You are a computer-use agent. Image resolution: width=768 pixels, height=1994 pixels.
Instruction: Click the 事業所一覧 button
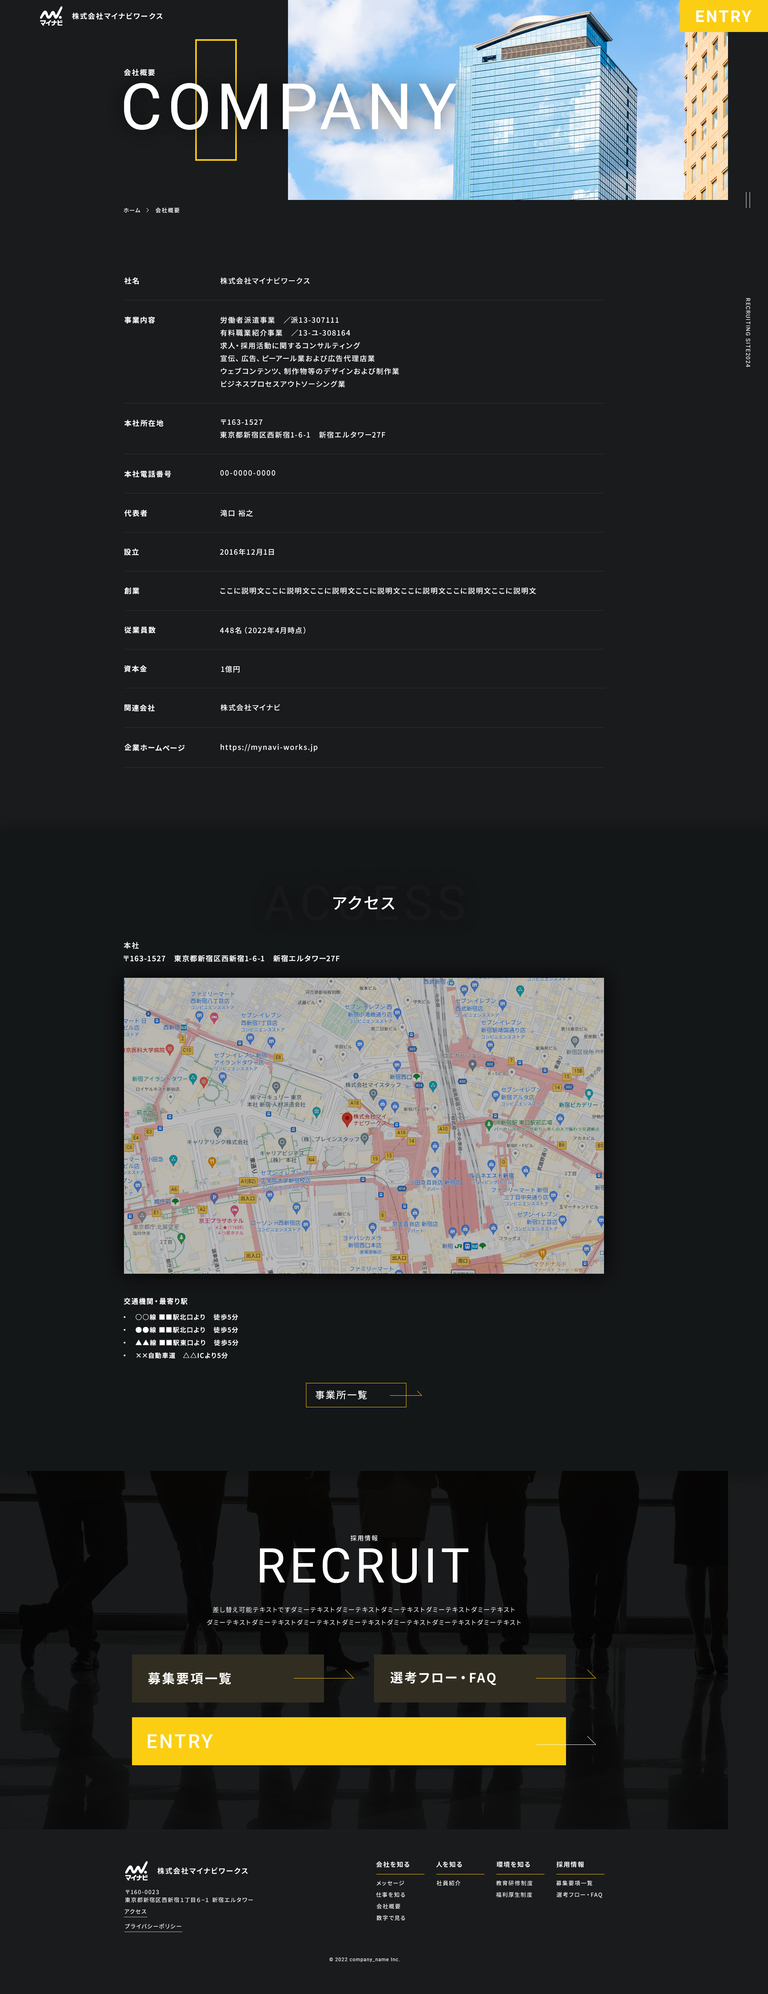pos(355,1395)
